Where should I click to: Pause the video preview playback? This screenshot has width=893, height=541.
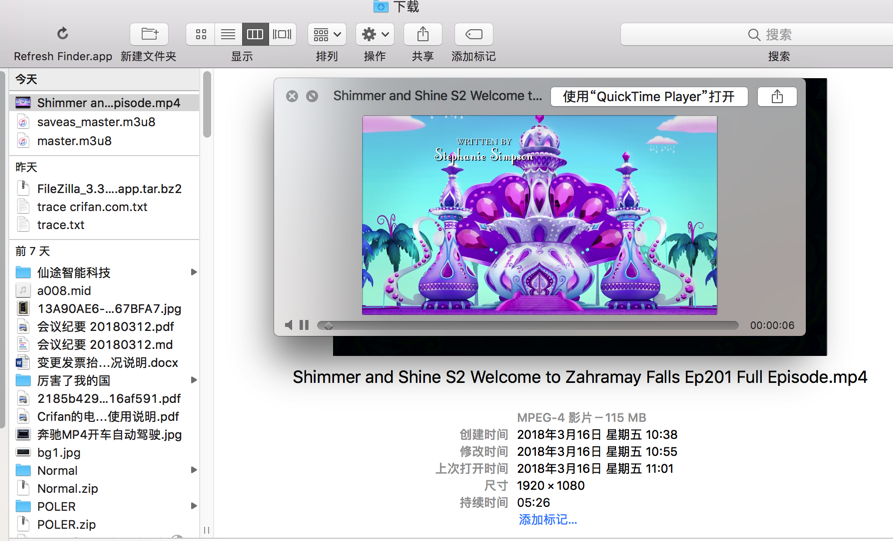tap(304, 325)
